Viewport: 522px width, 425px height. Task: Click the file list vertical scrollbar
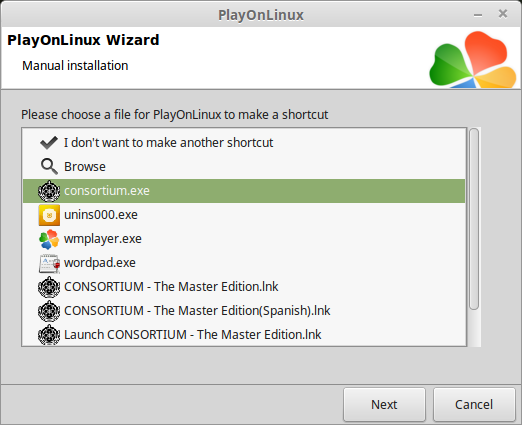tap(474, 237)
